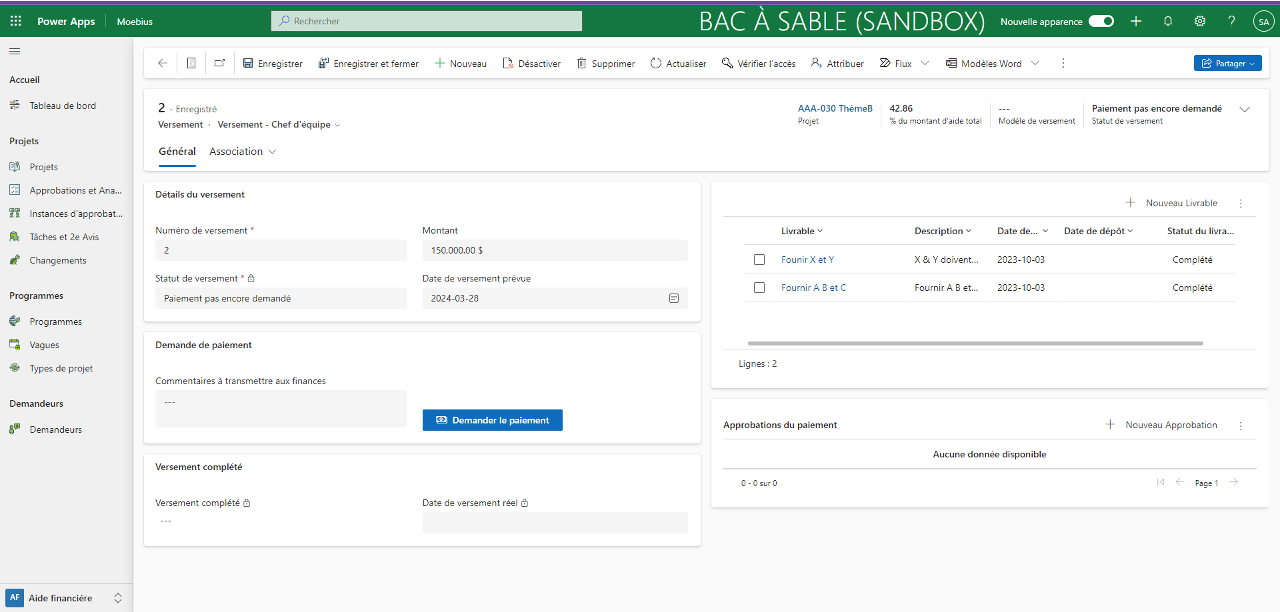This screenshot has height=612, width=1280.
Task: Go to the previous page arrow
Action: (1180, 482)
